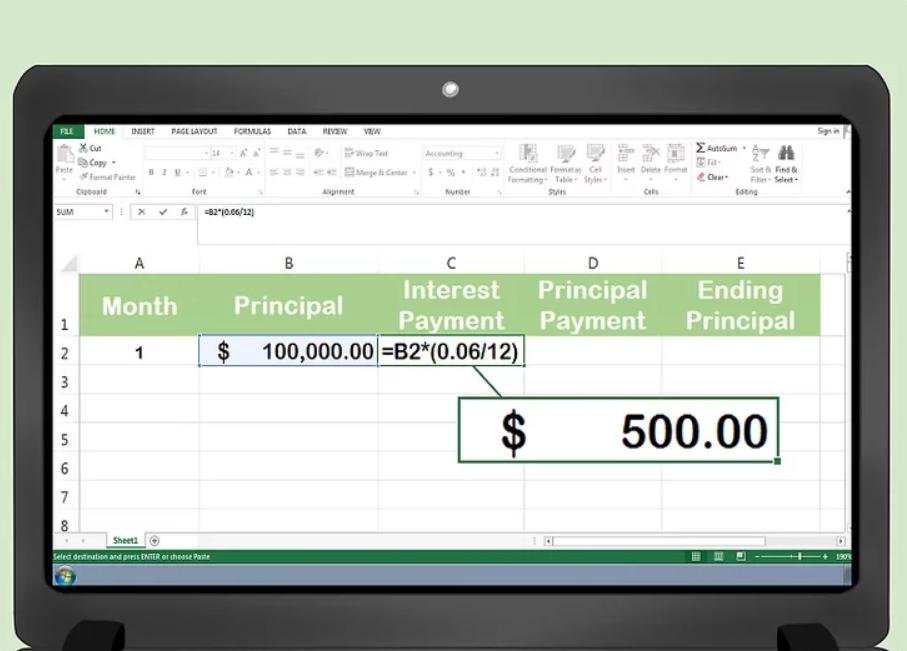Click the Percent Style icon
This screenshot has height=651, width=907.
click(x=451, y=172)
